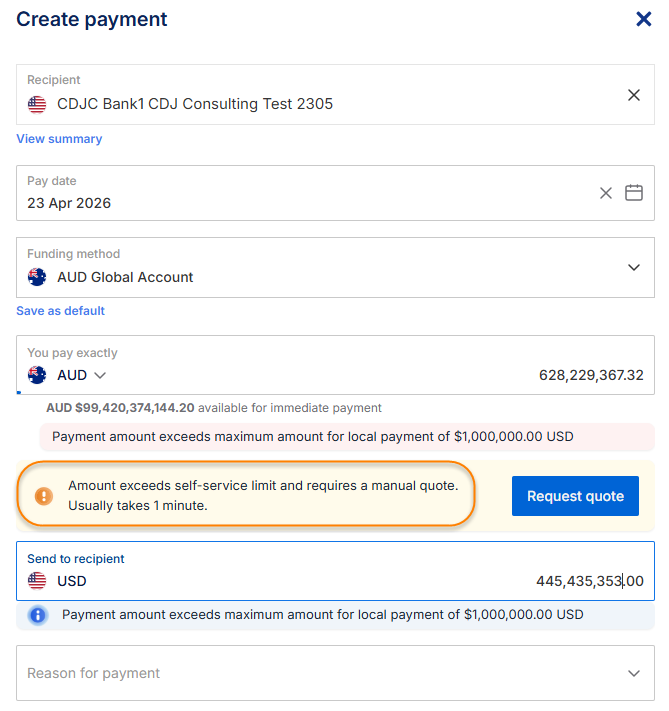This screenshot has height=711, width=669.
Task: Close the Create payment dialog
Action: [644, 19]
